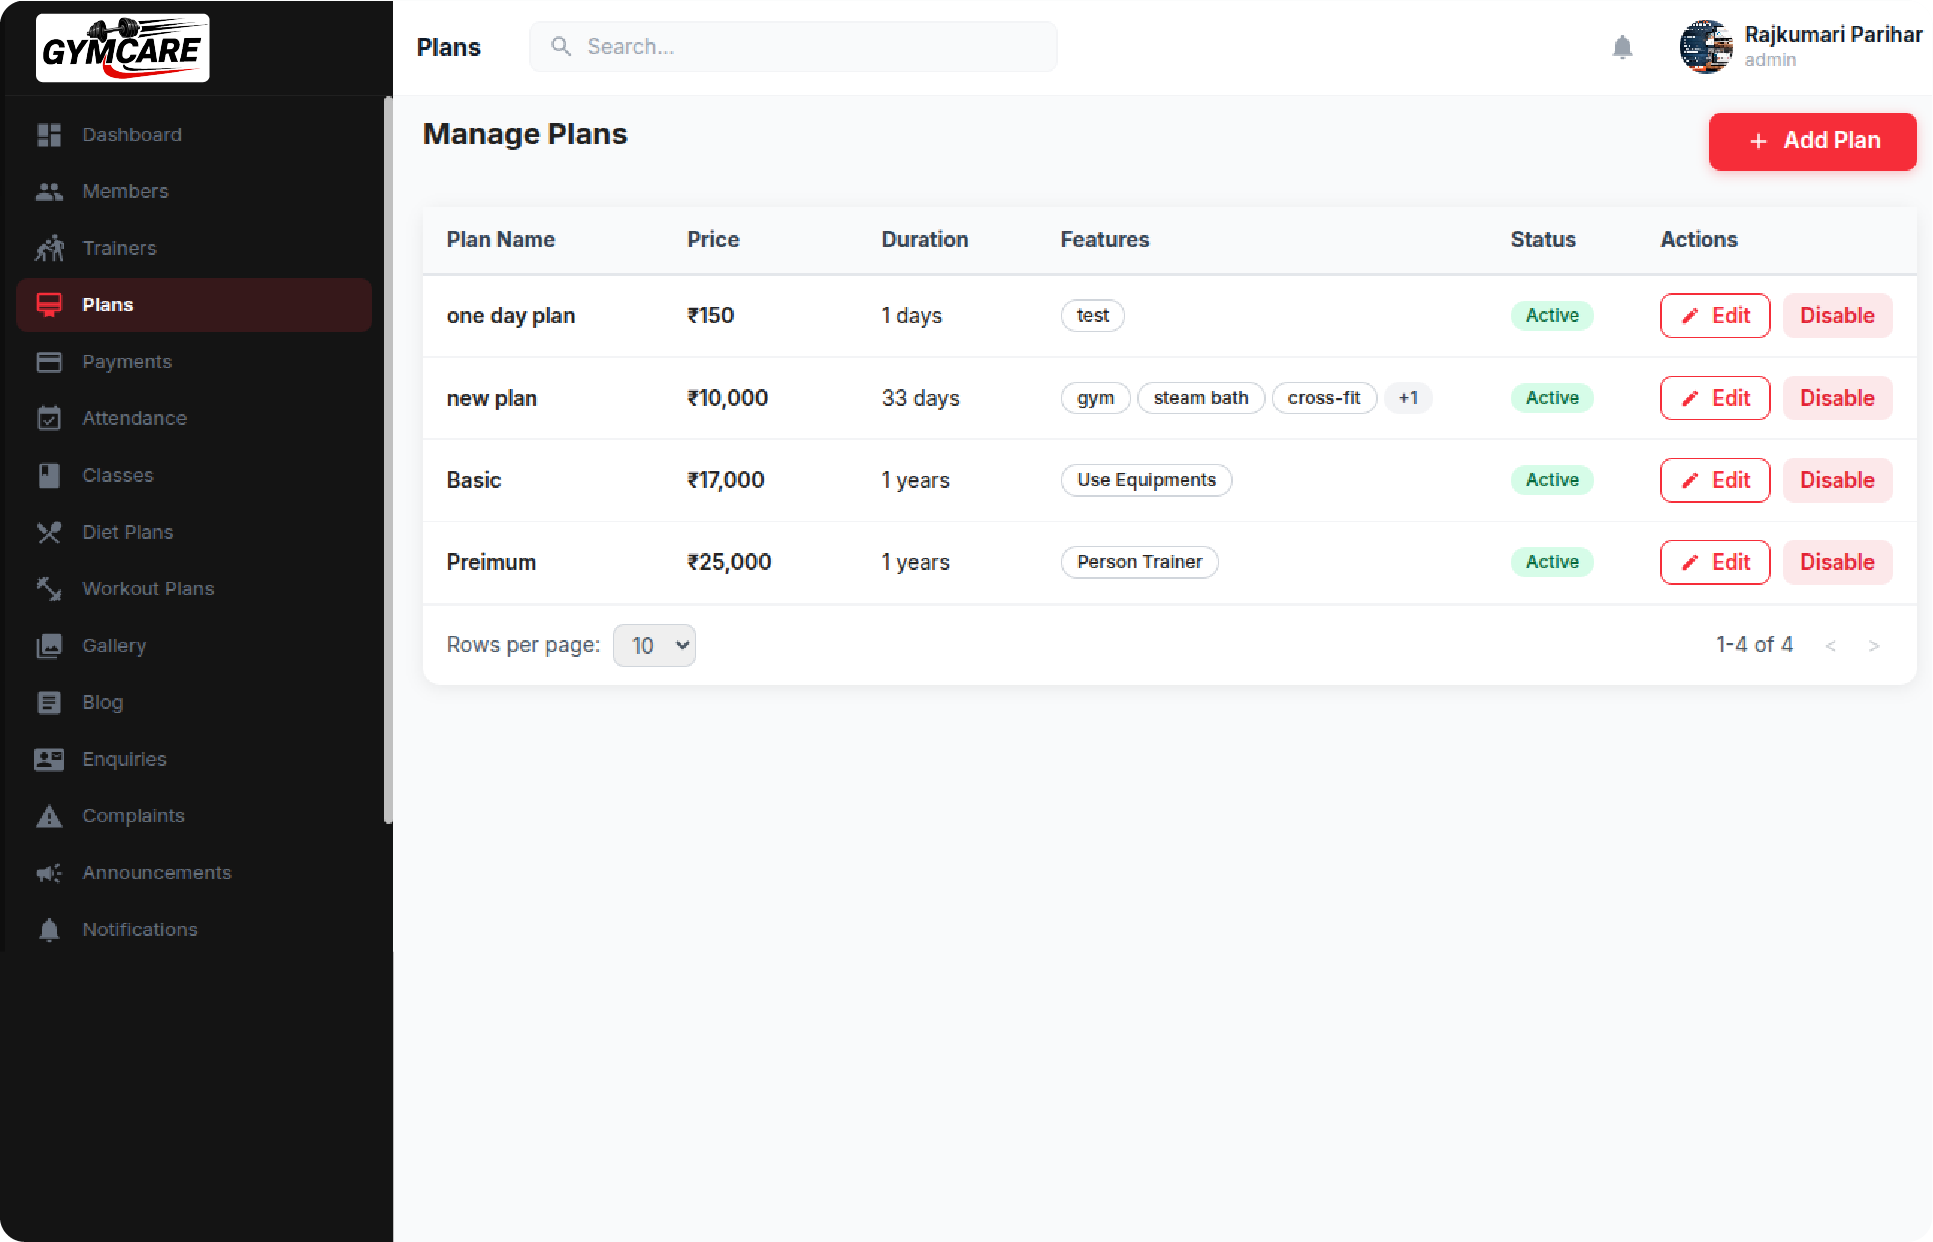Edit the new plan entry

pyautogui.click(x=1714, y=397)
